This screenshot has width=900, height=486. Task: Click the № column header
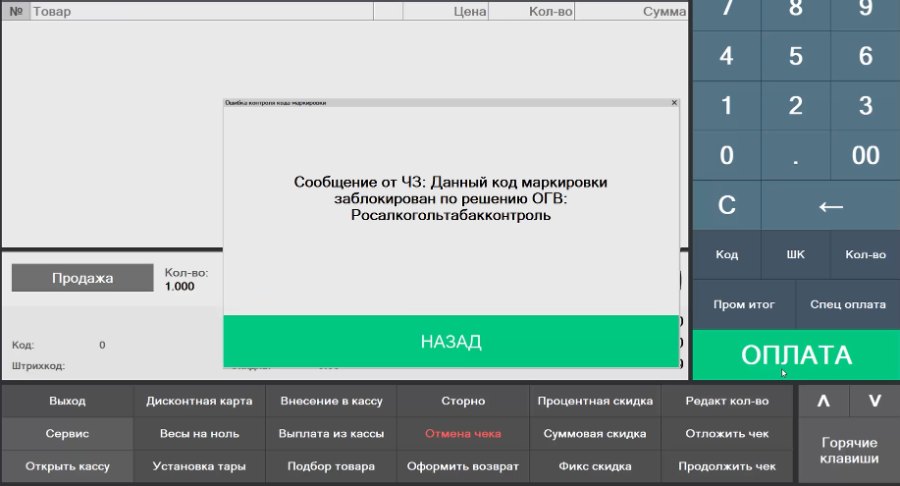click(x=16, y=11)
